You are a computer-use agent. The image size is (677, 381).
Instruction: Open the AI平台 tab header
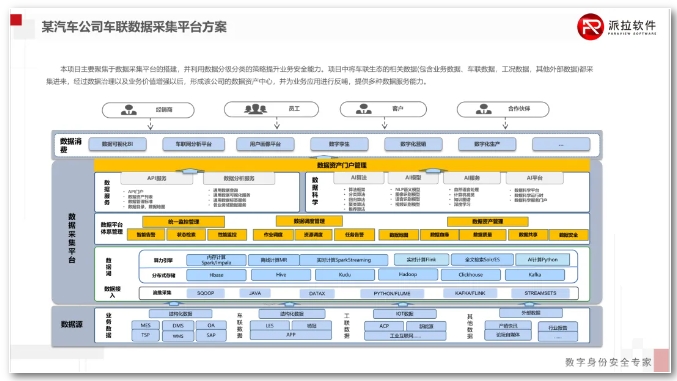(535, 178)
